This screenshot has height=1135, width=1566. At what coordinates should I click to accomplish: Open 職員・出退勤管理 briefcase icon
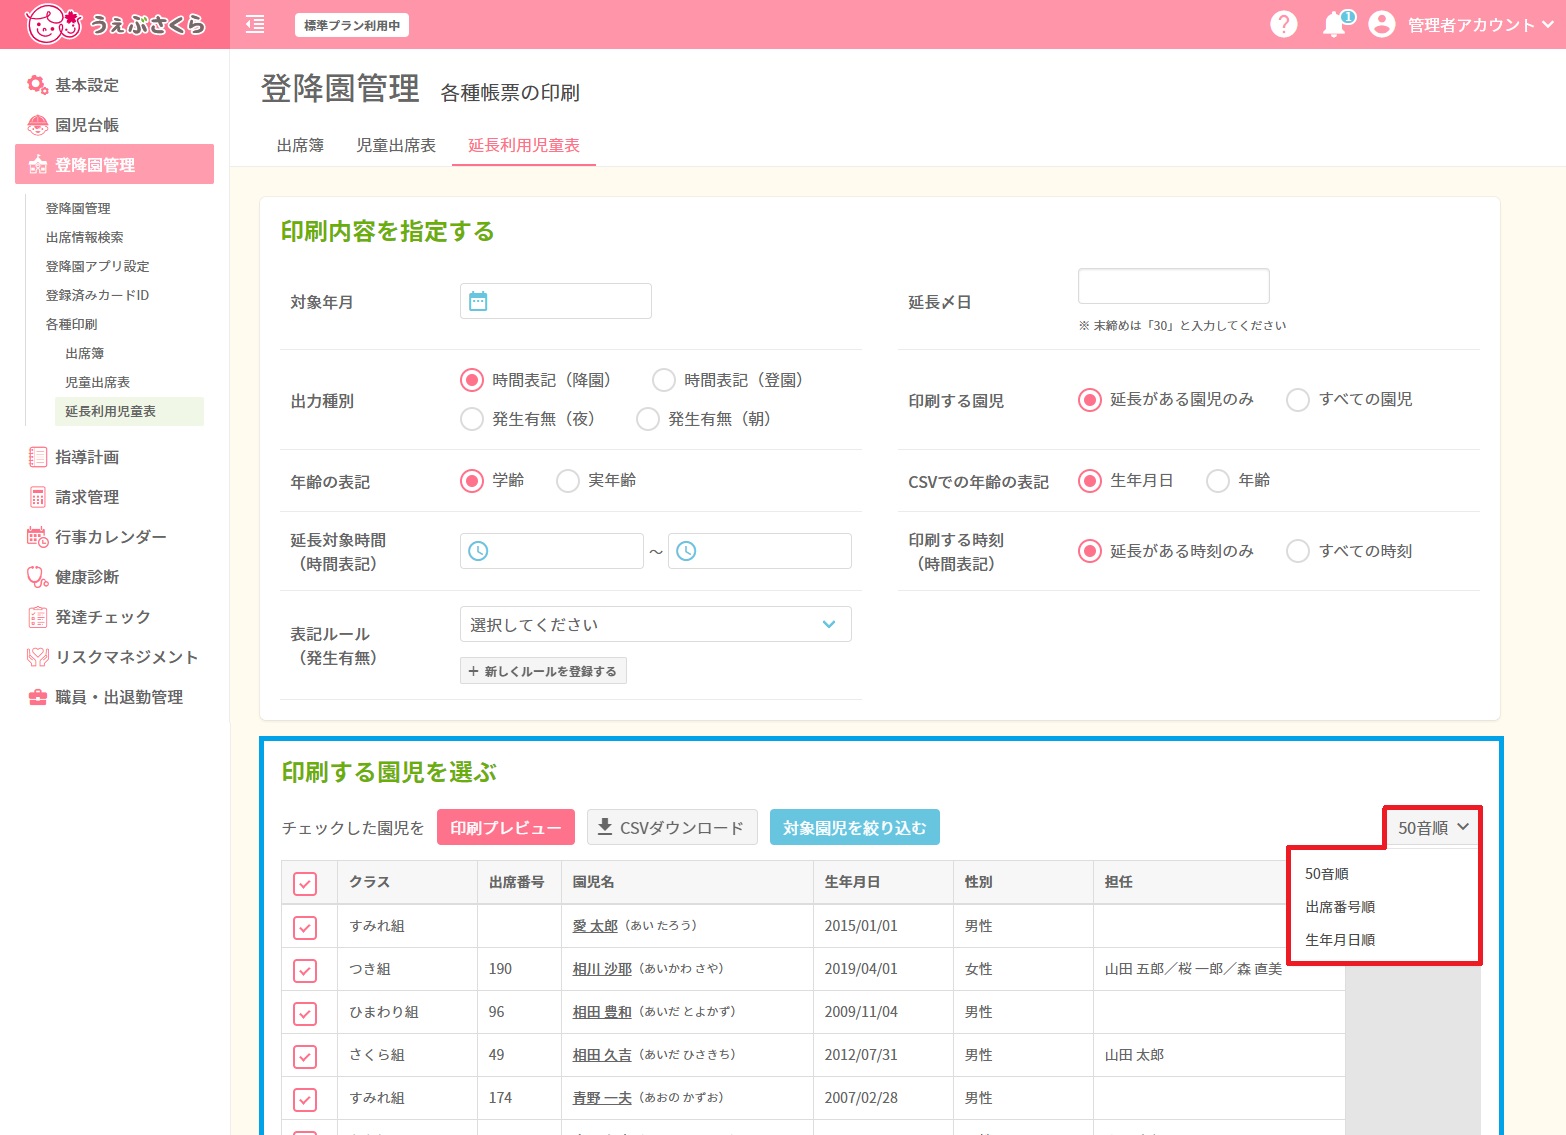(37, 697)
